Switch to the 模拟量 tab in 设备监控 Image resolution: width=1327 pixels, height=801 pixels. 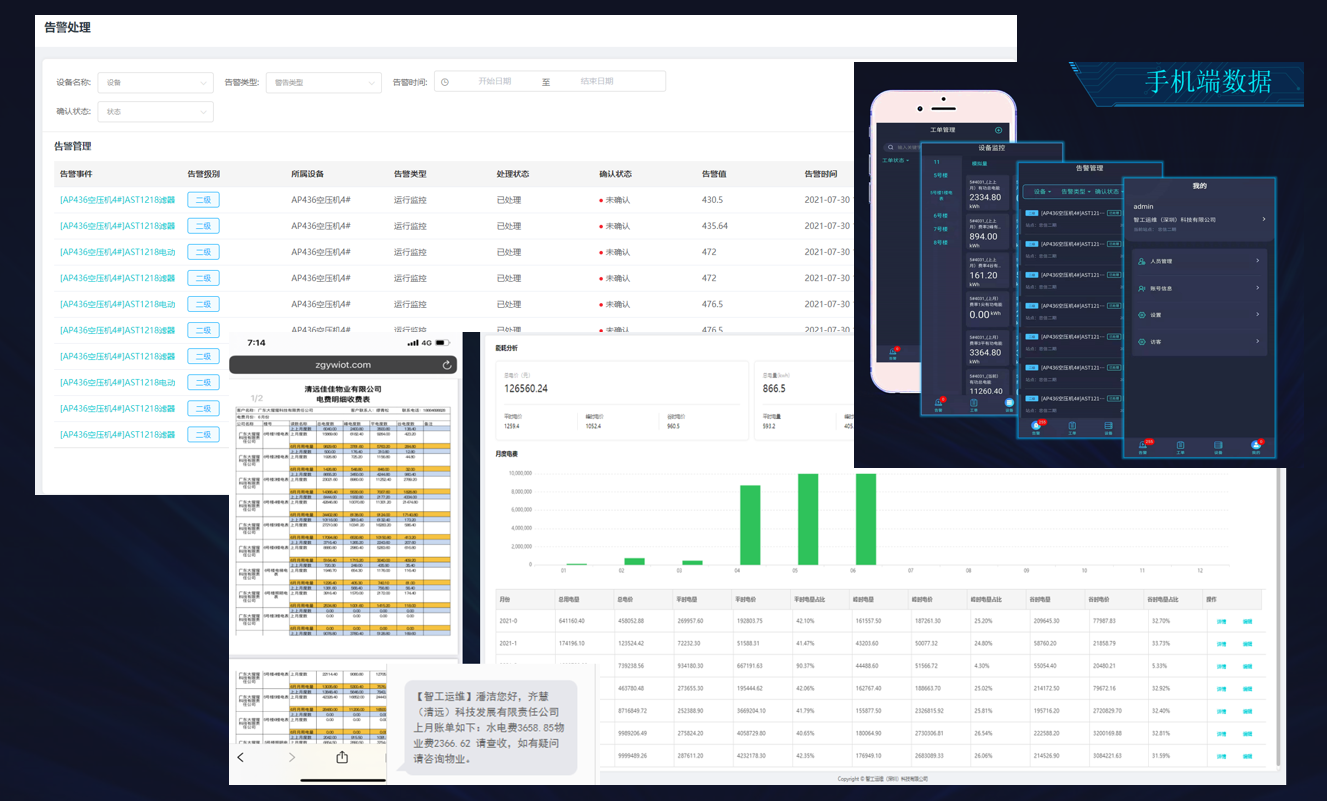[979, 162]
